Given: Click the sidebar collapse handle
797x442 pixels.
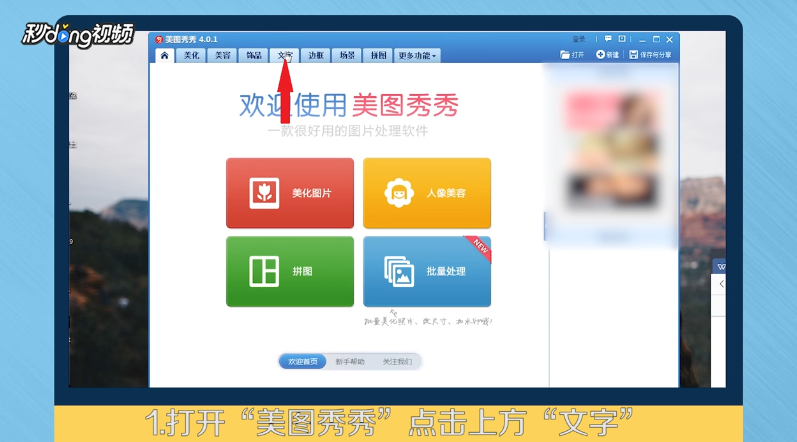Looking at the screenshot, I should [545, 226].
